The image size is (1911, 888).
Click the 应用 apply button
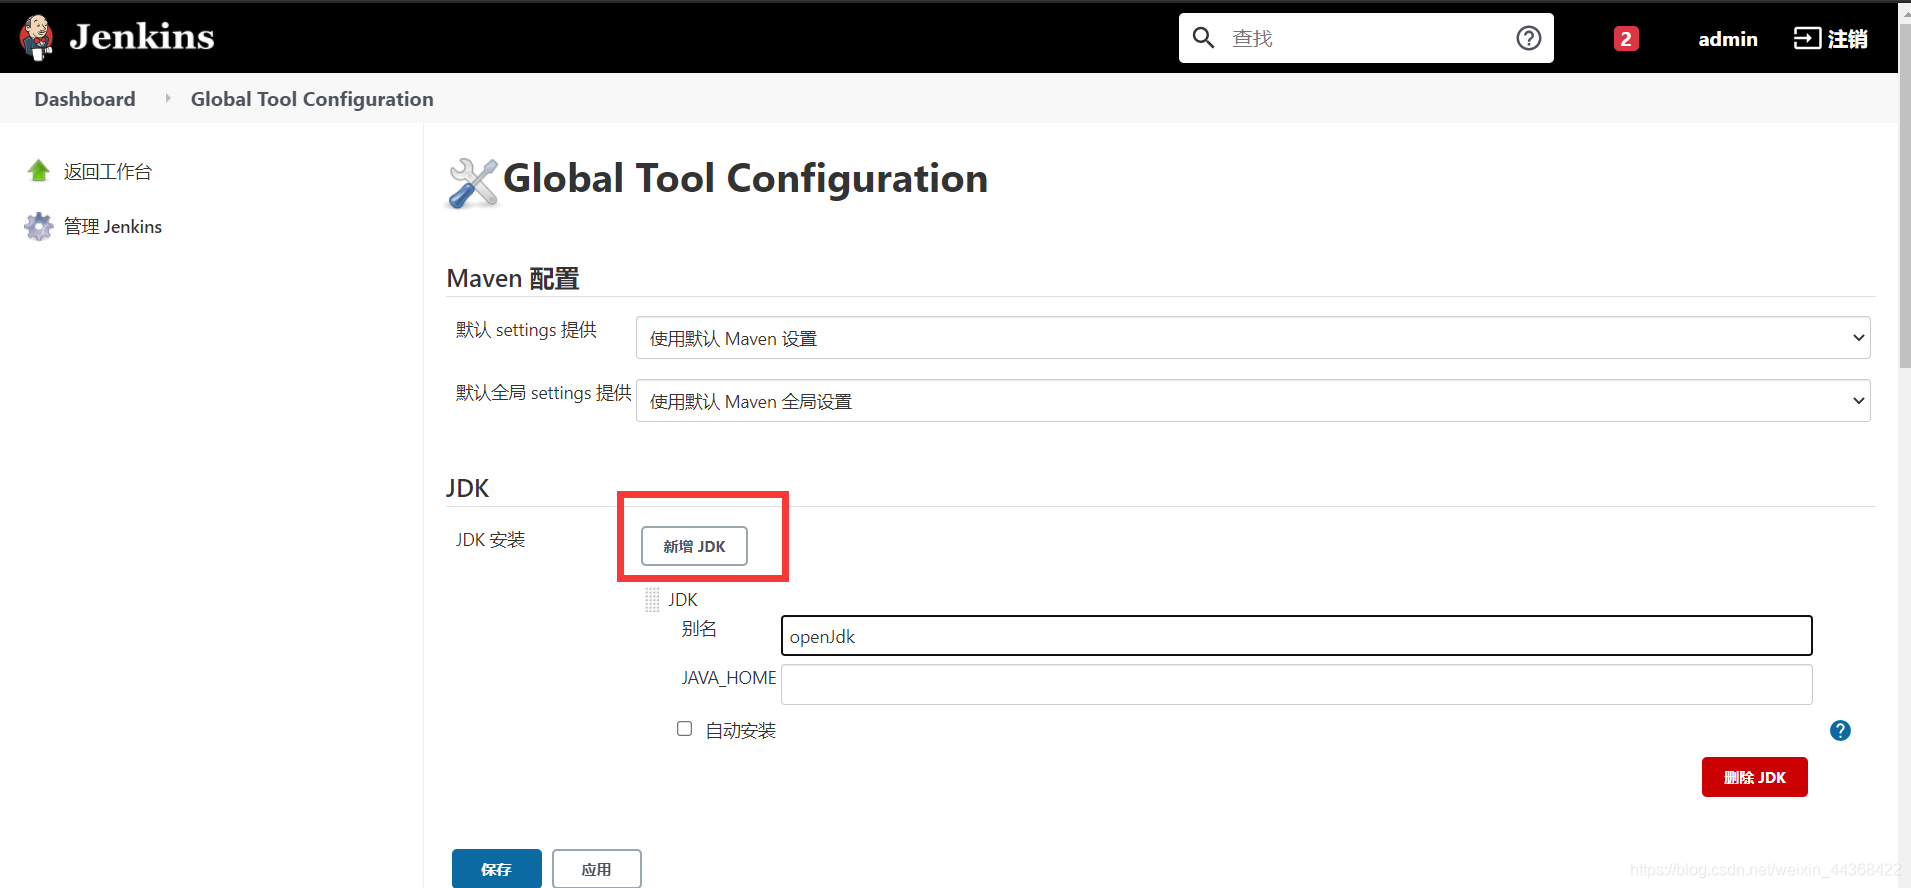coord(596,868)
